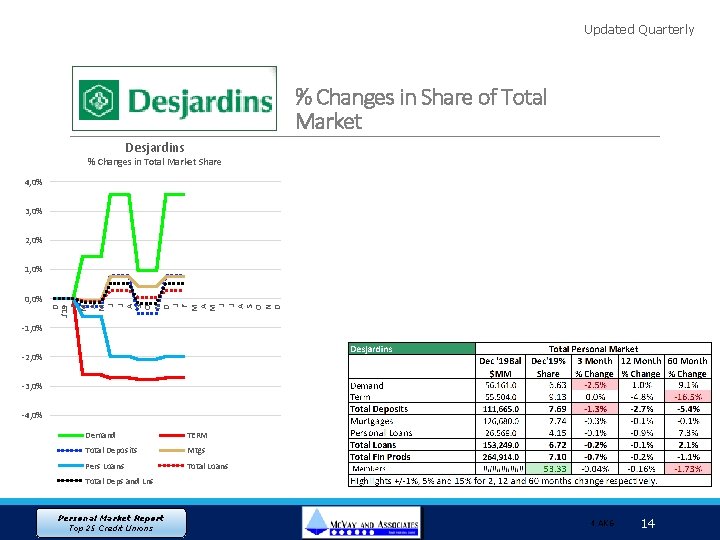Viewport: 720px width, 540px height.
Task: Click the tan Mtgs legend entry
Action: tap(182, 450)
